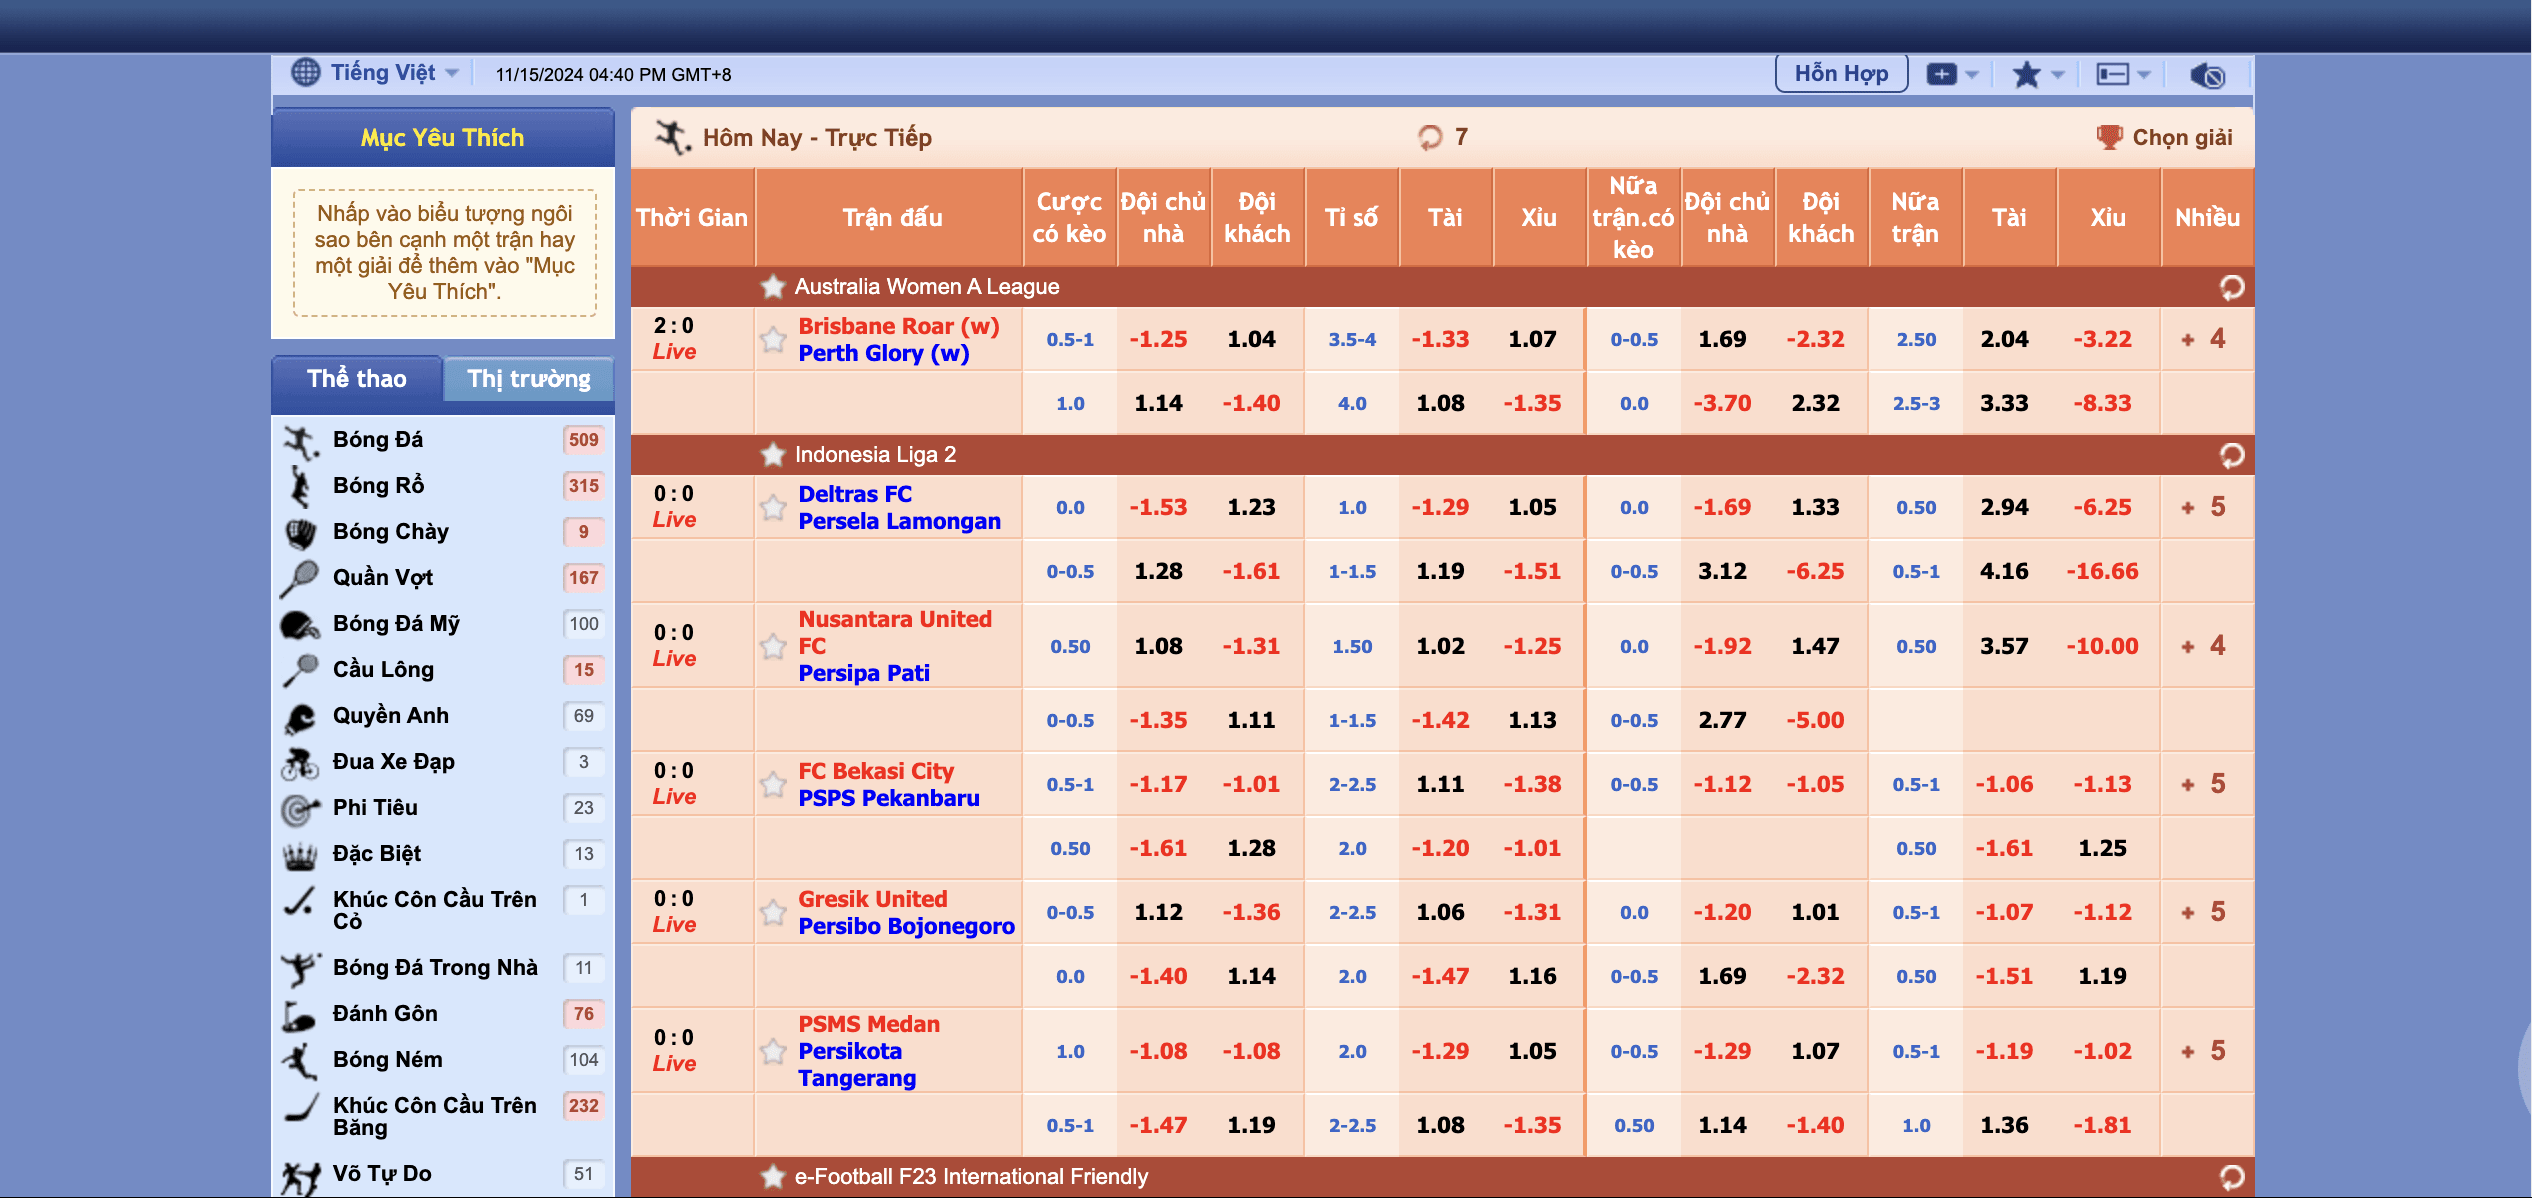This screenshot has width=2532, height=1198.
Task: Click the Bóng Rổ basketball player icon
Action: coord(300,487)
